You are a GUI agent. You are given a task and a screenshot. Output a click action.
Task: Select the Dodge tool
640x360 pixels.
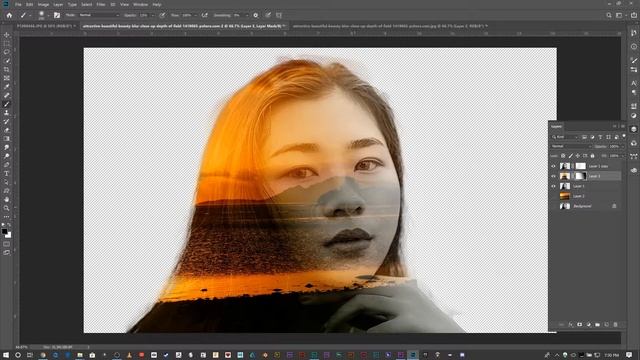coord(7,156)
